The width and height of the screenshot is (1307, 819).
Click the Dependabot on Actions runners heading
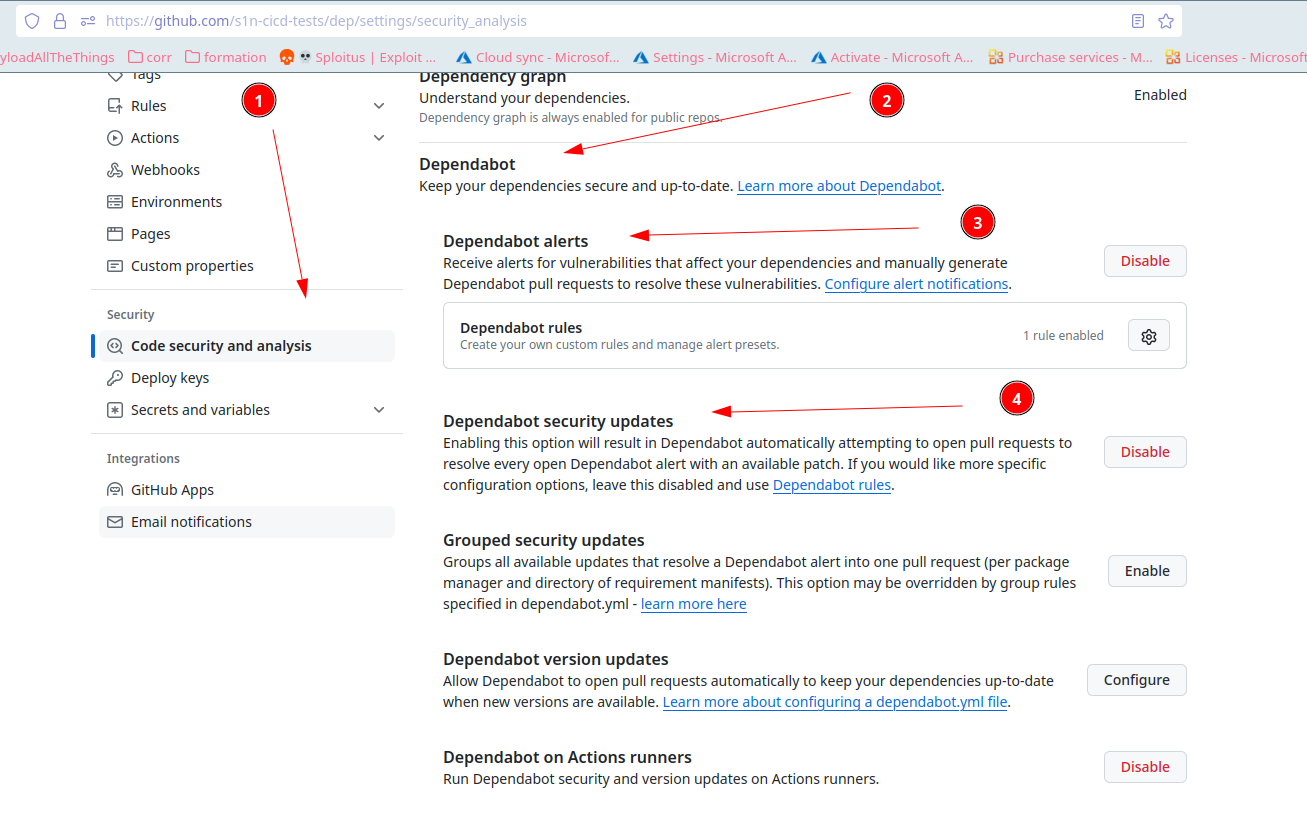pos(568,757)
